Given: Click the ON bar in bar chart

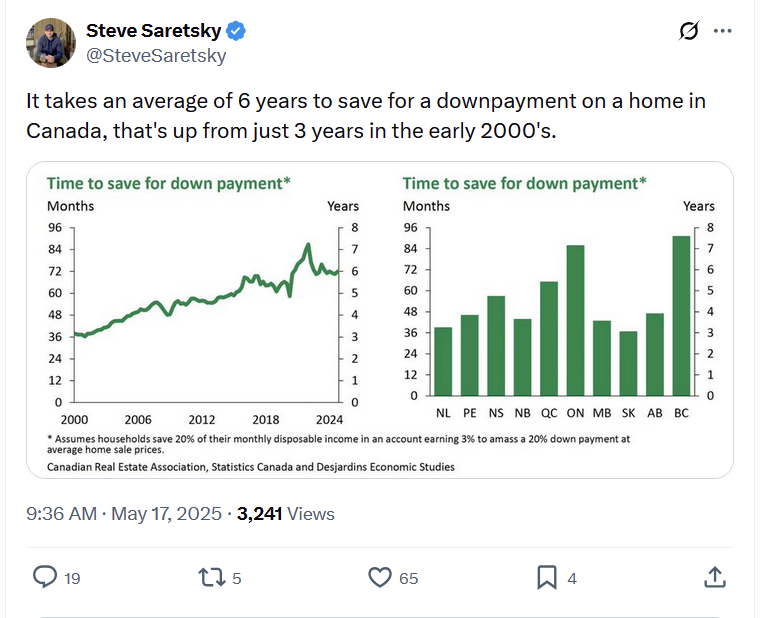Looking at the screenshot, I should click(575, 320).
